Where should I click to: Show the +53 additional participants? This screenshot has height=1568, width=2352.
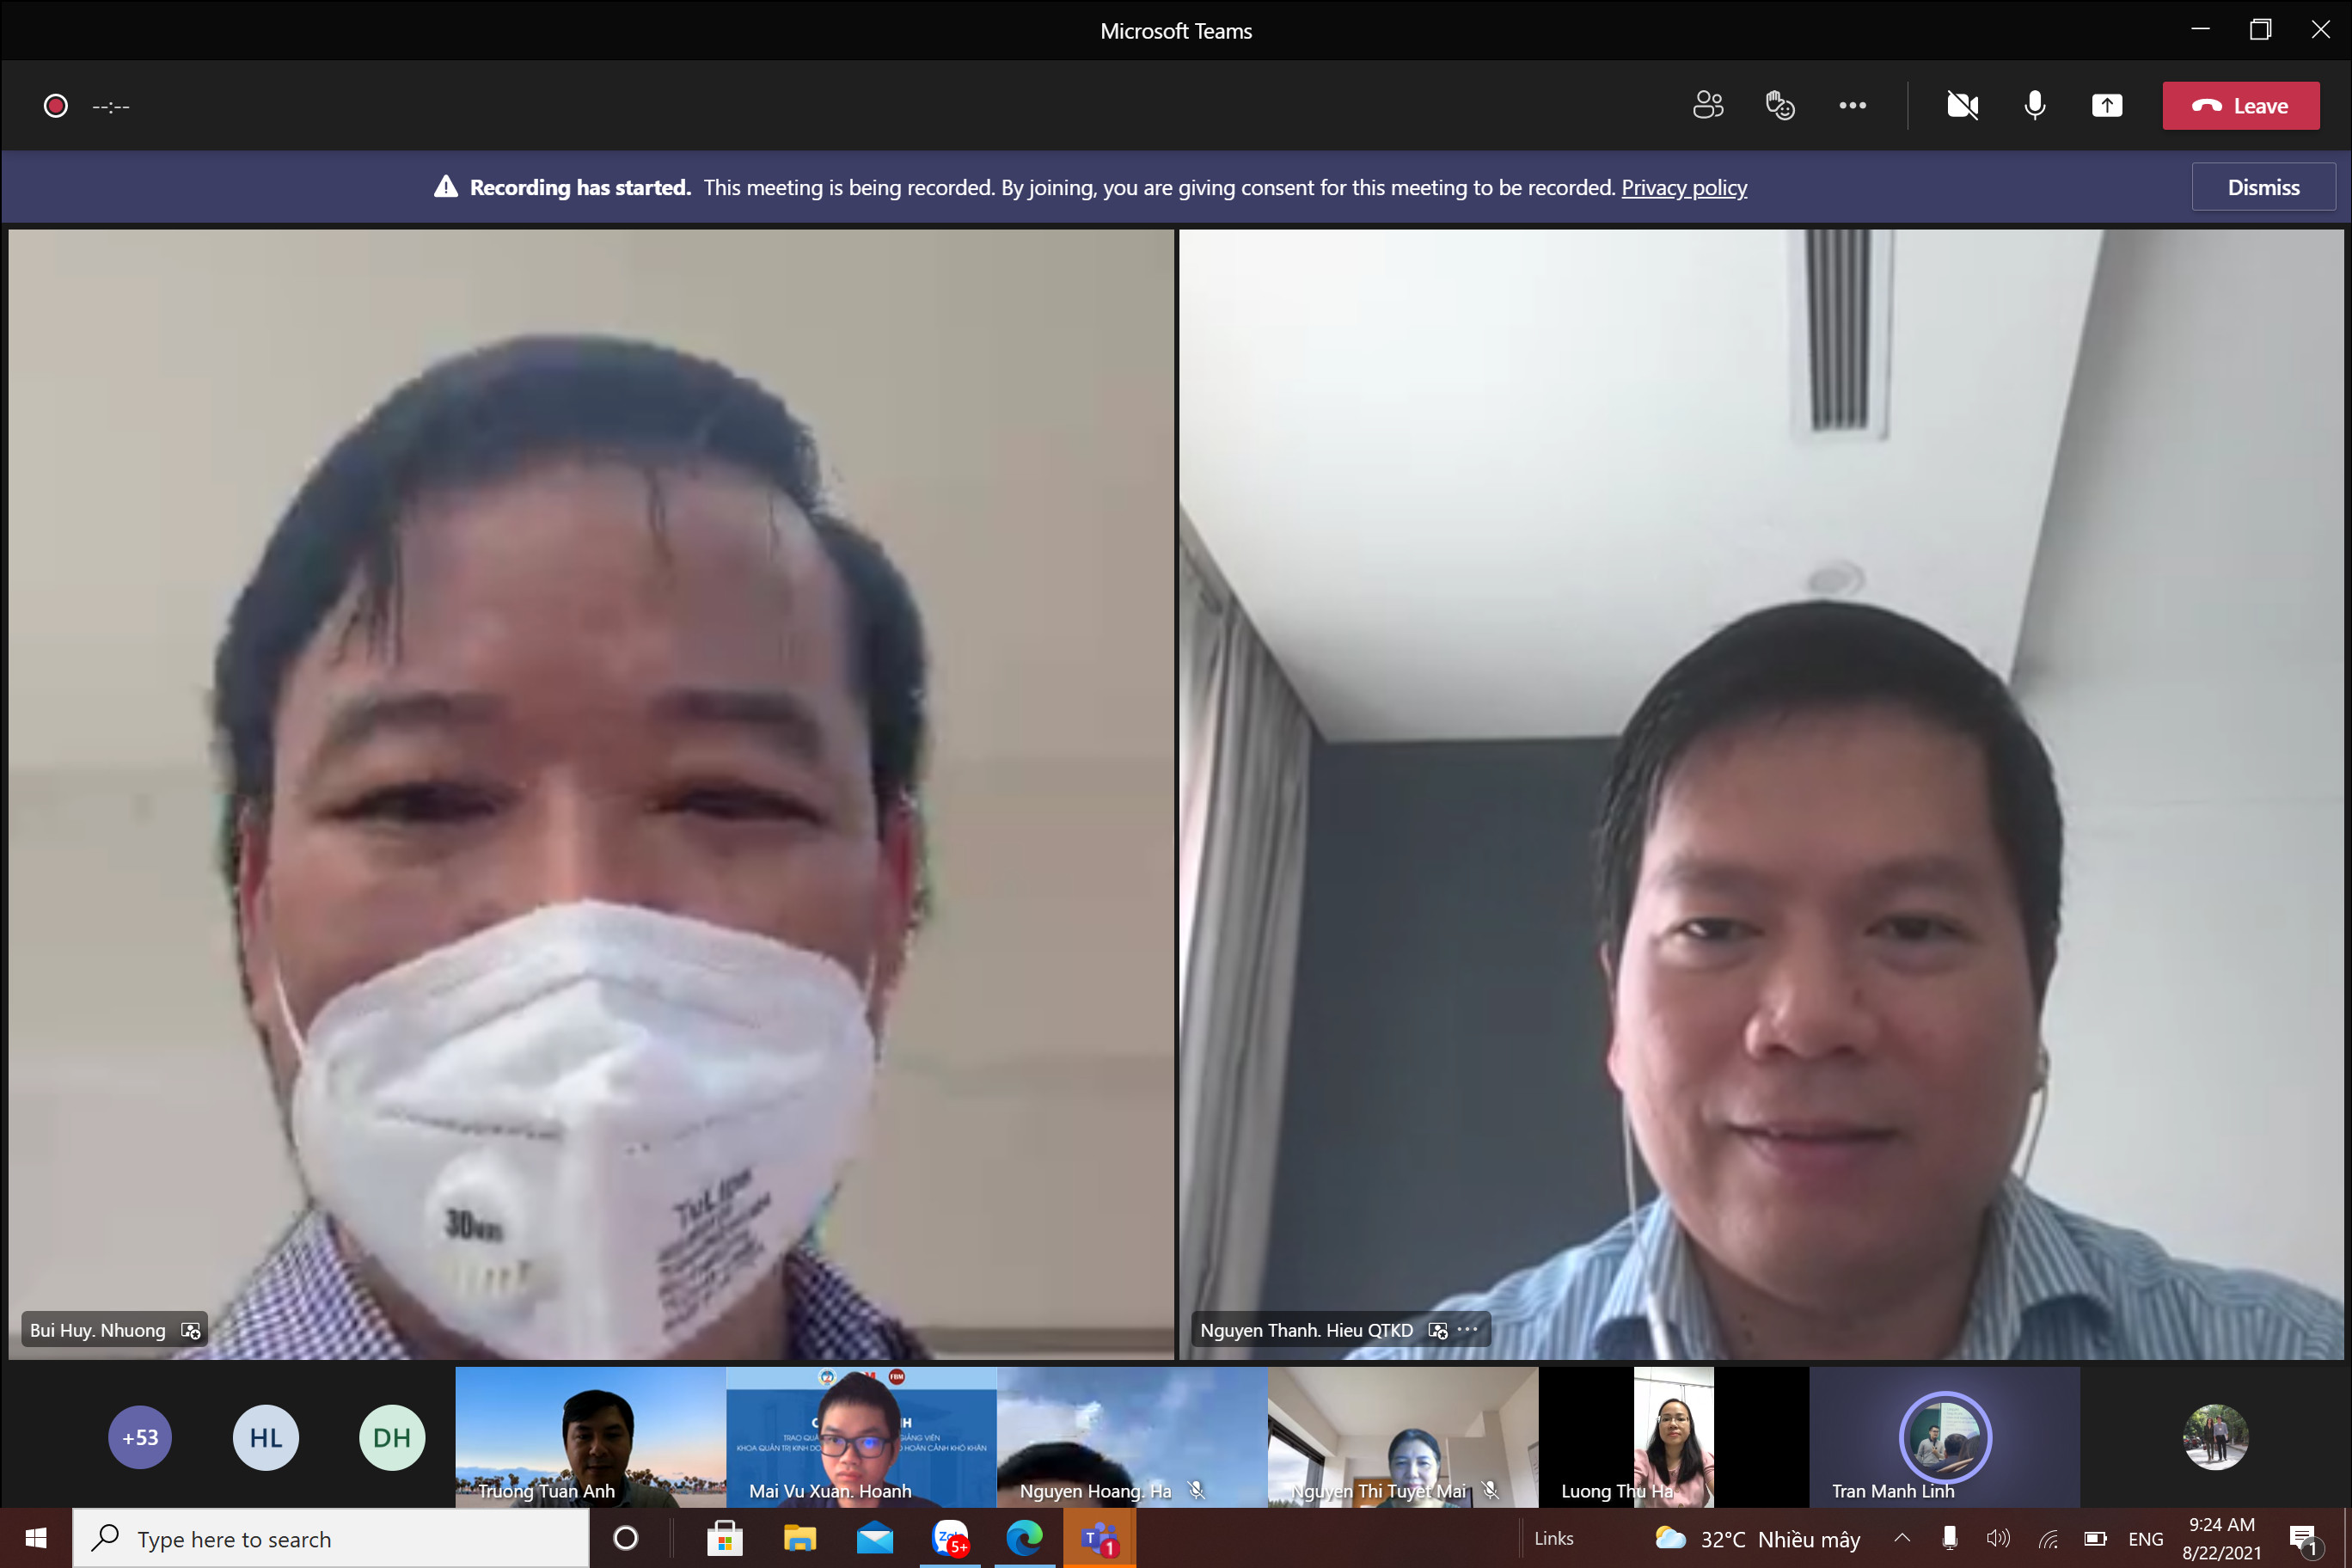140,1437
